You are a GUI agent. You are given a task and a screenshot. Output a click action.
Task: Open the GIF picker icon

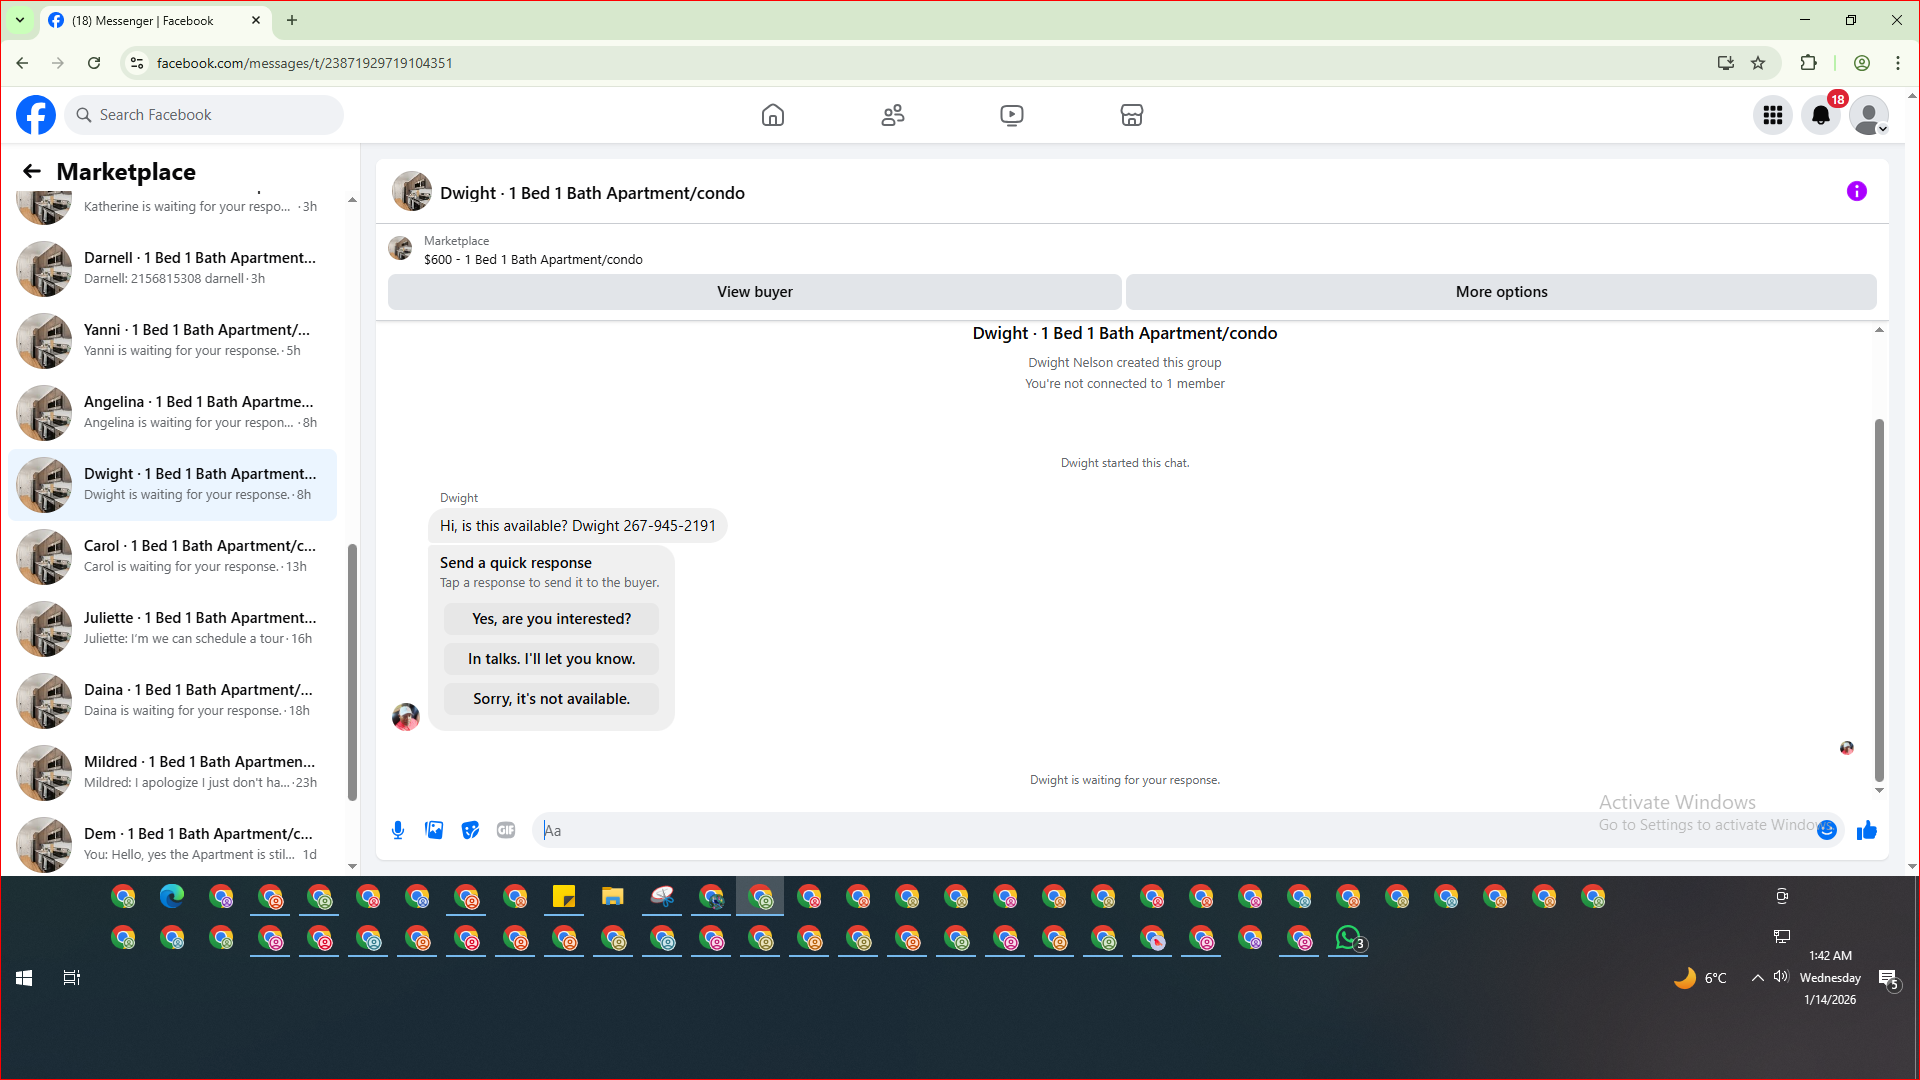pyautogui.click(x=506, y=830)
